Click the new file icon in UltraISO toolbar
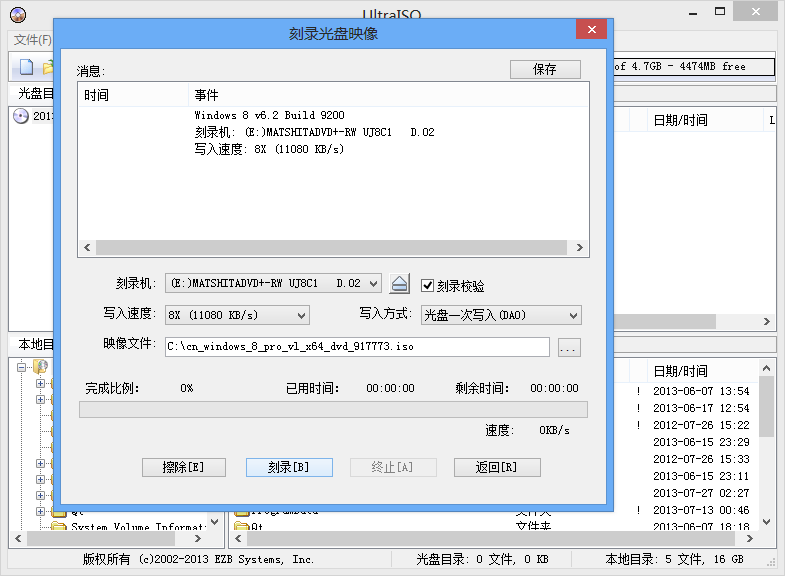This screenshot has width=785, height=576. (26, 67)
